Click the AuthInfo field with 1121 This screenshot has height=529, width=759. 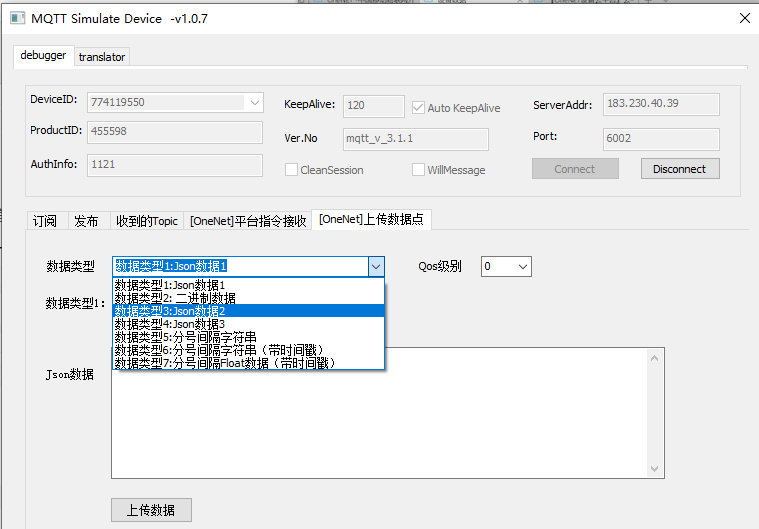click(175, 165)
